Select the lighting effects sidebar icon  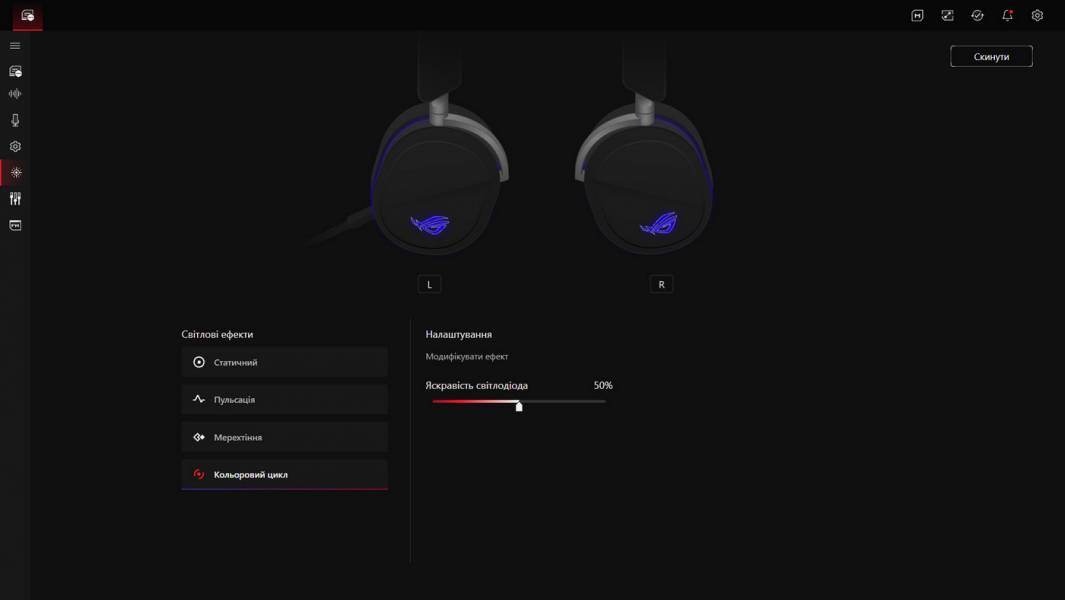16,173
